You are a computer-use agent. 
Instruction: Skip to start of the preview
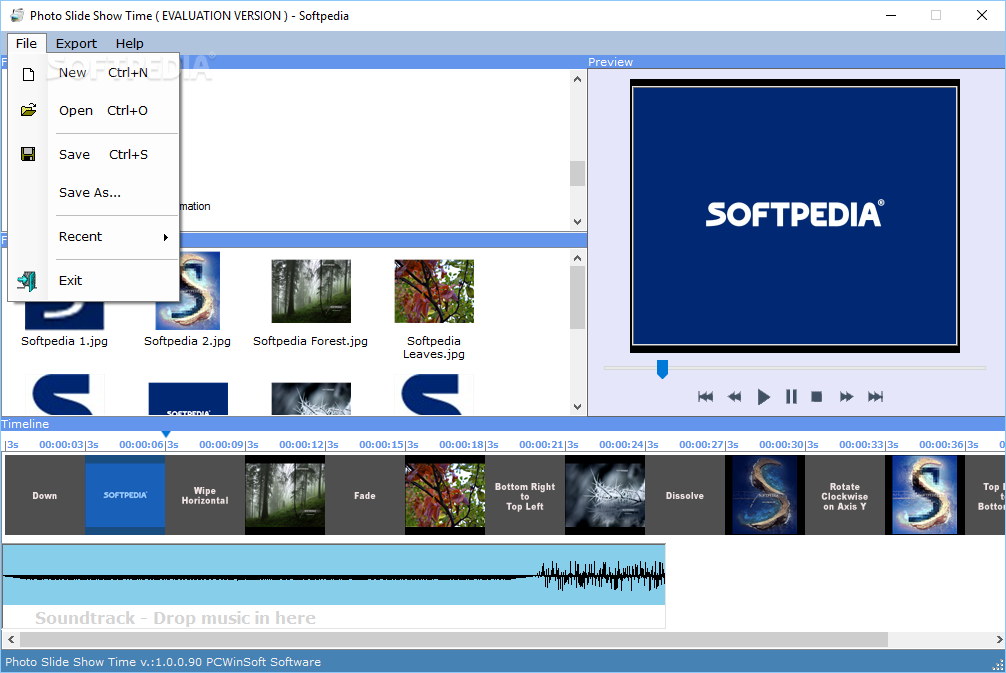[706, 396]
